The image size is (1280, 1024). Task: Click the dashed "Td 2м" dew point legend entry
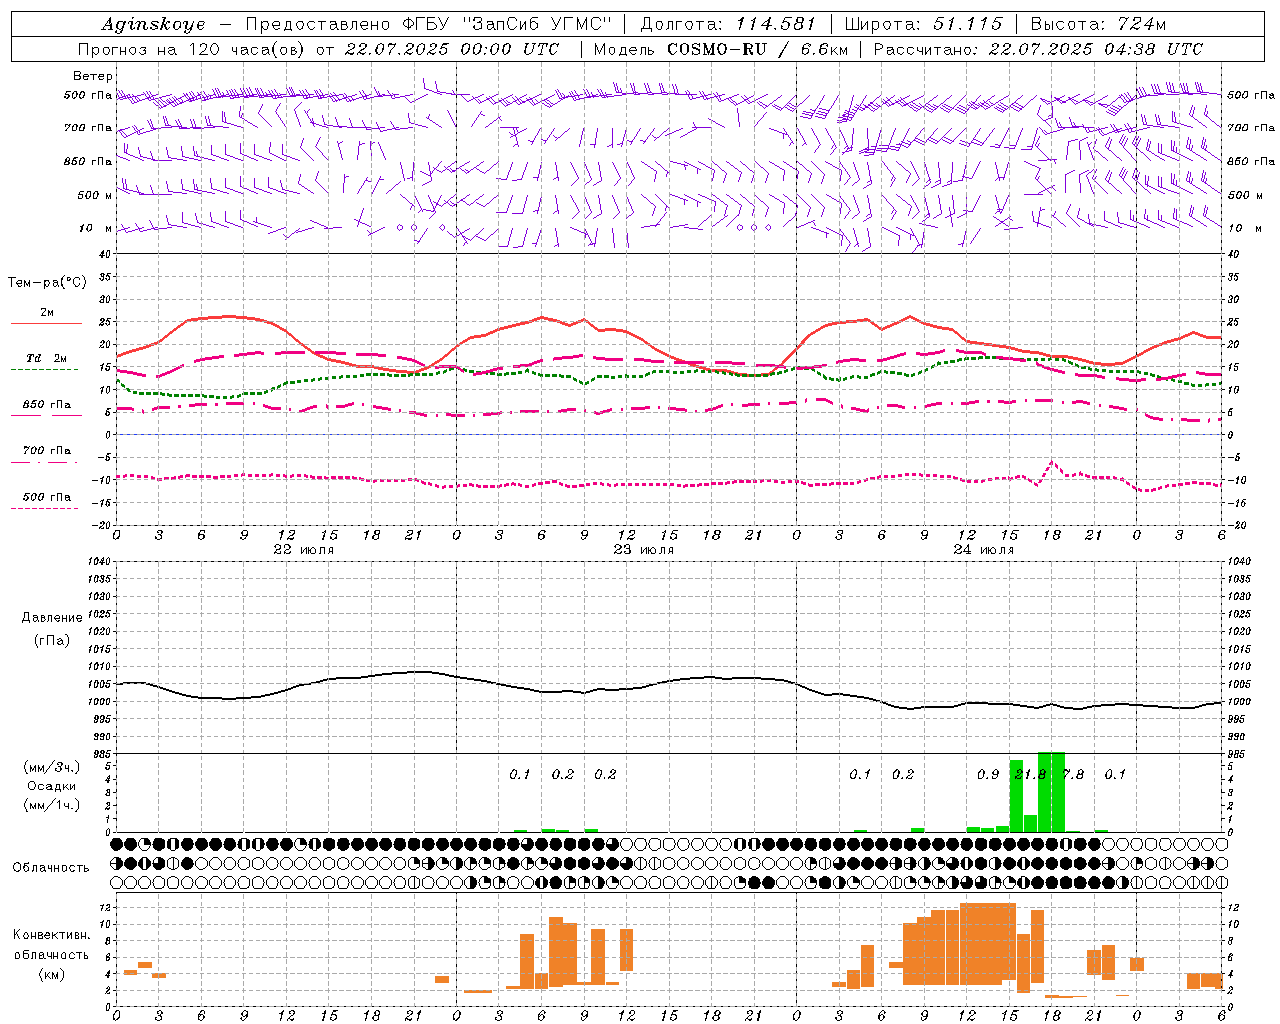click(x=46, y=358)
